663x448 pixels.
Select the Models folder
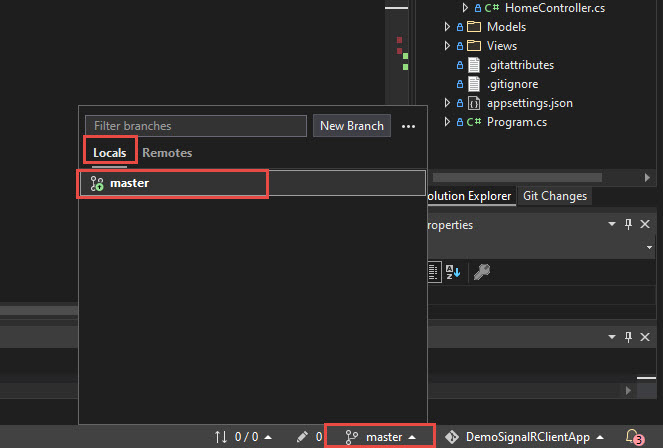506,27
